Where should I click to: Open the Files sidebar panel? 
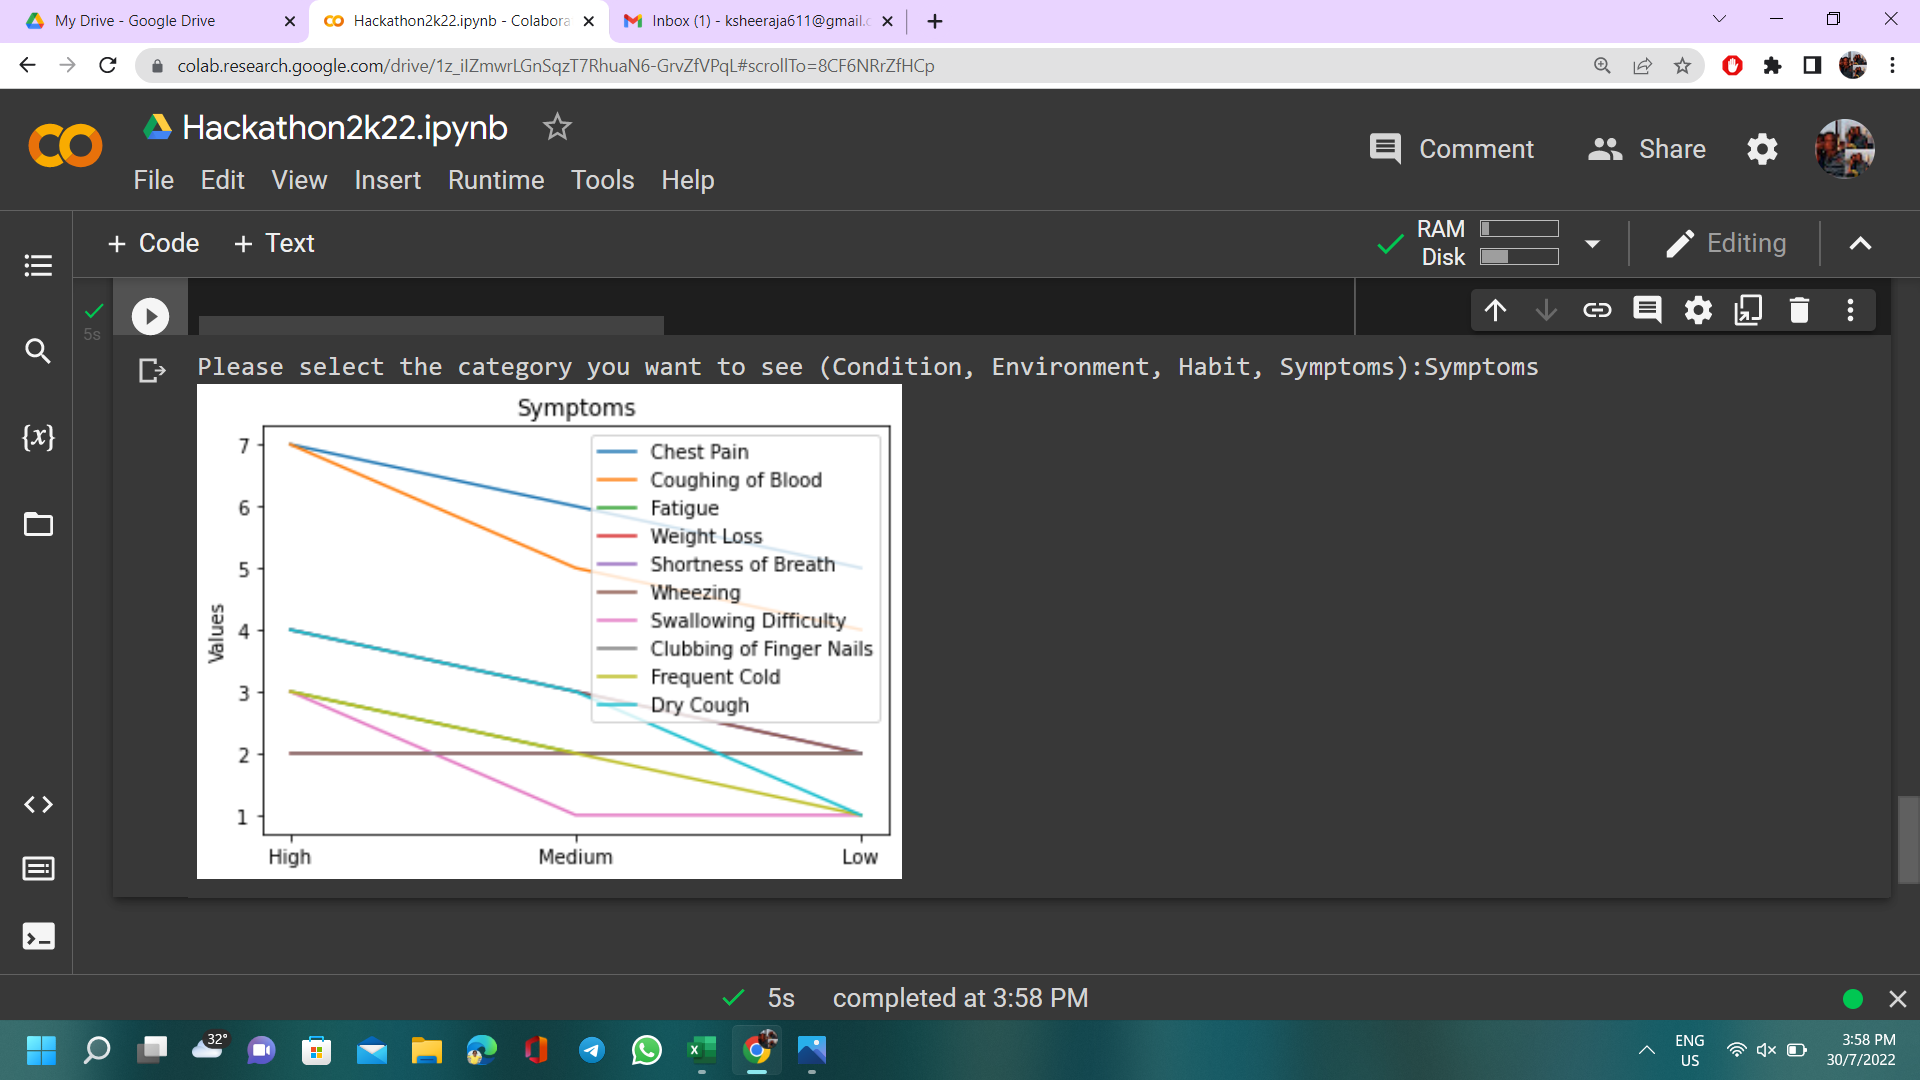tap(38, 524)
